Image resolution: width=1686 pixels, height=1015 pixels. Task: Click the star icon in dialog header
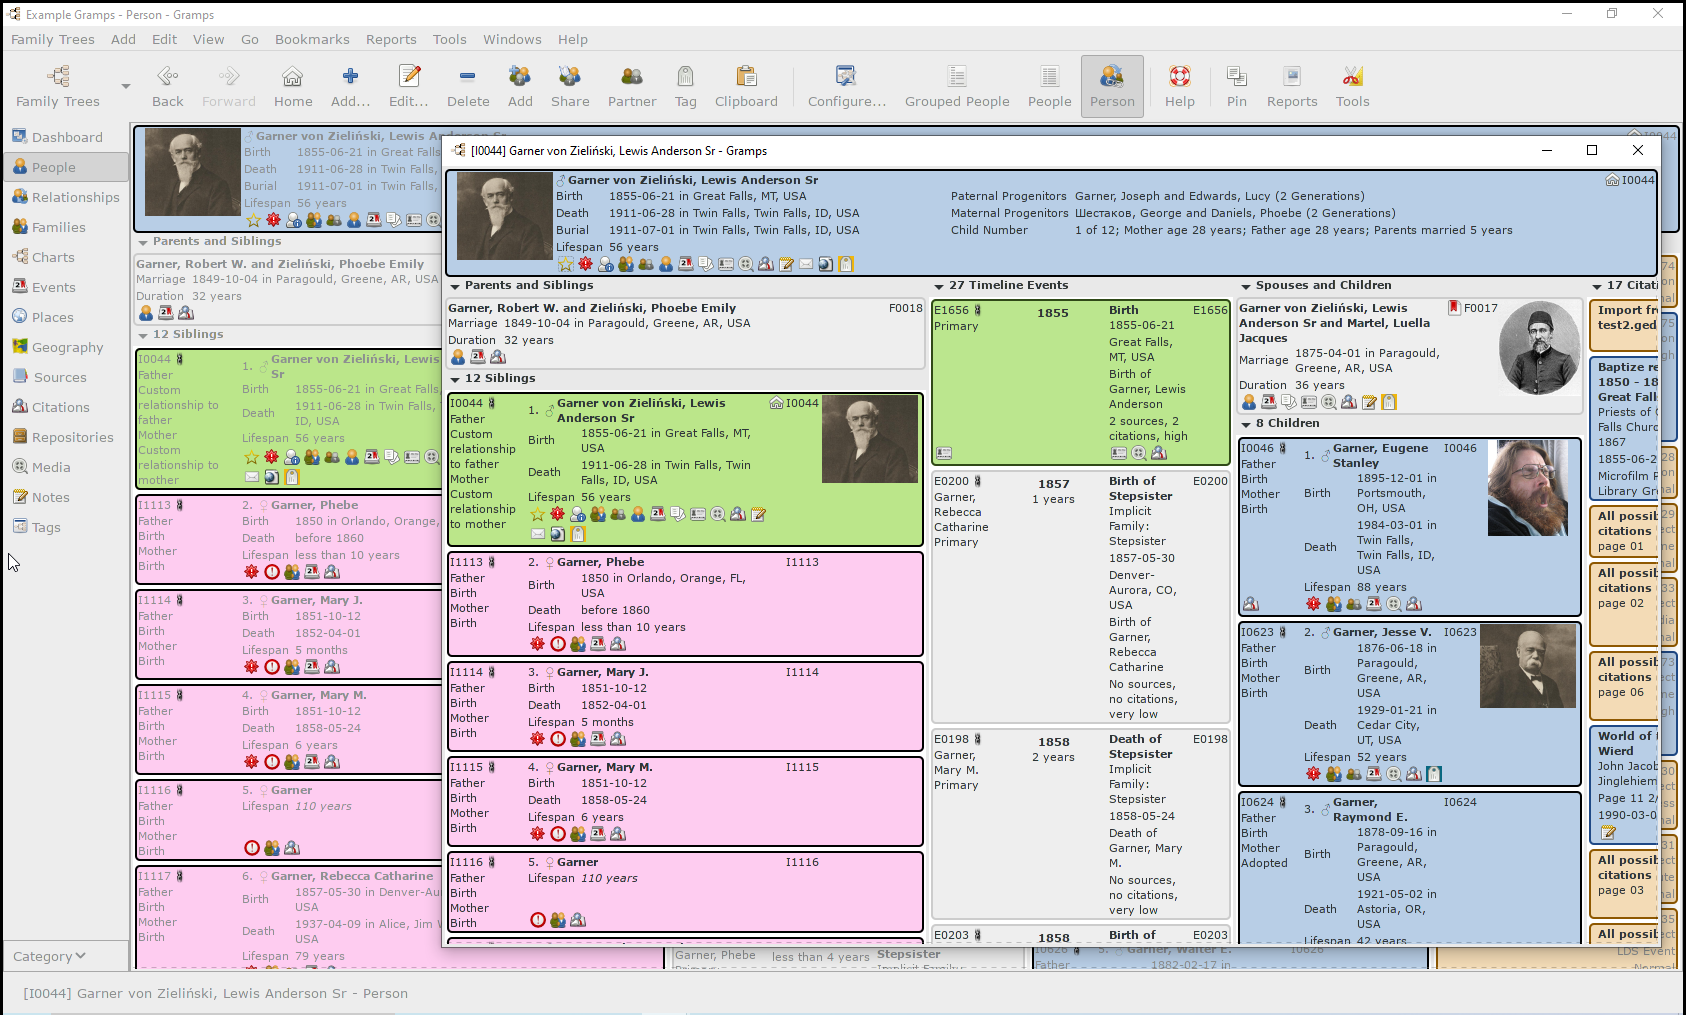pyautogui.click(x=565, y=264)
